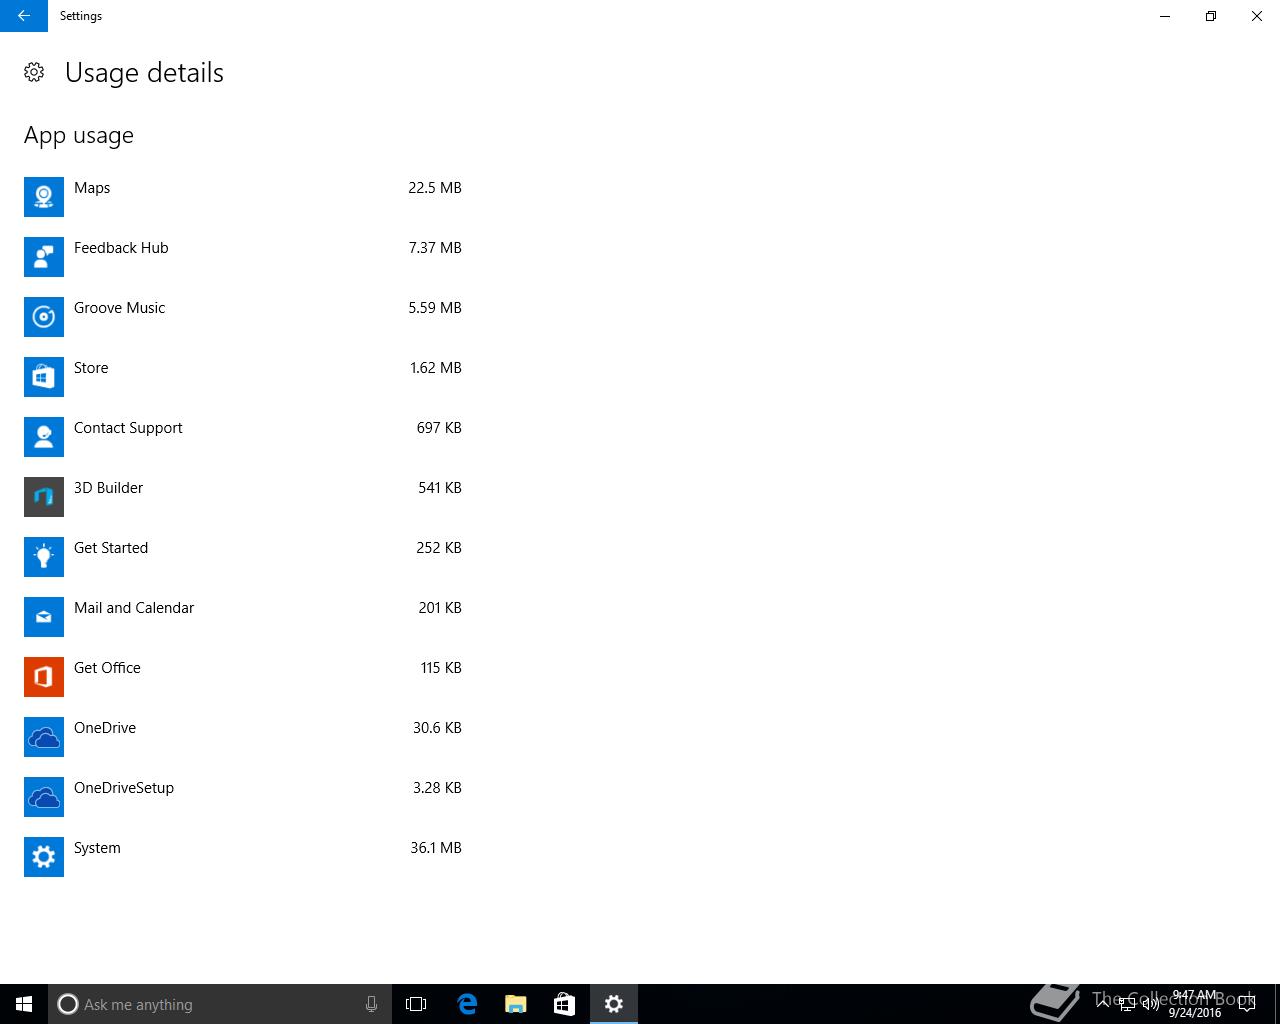This screenshot has height=1024, width=1280.
Task: Close the Settings window
Action: pos(1257,16)
